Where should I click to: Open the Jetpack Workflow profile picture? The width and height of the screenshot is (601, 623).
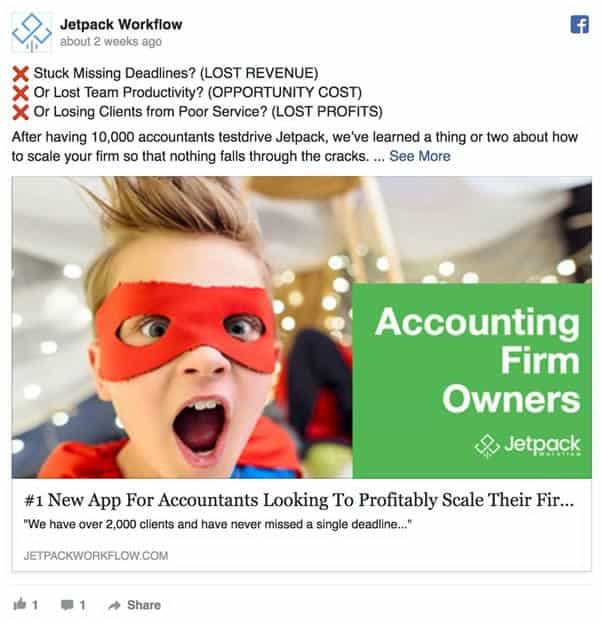click(x=31, y=33)
